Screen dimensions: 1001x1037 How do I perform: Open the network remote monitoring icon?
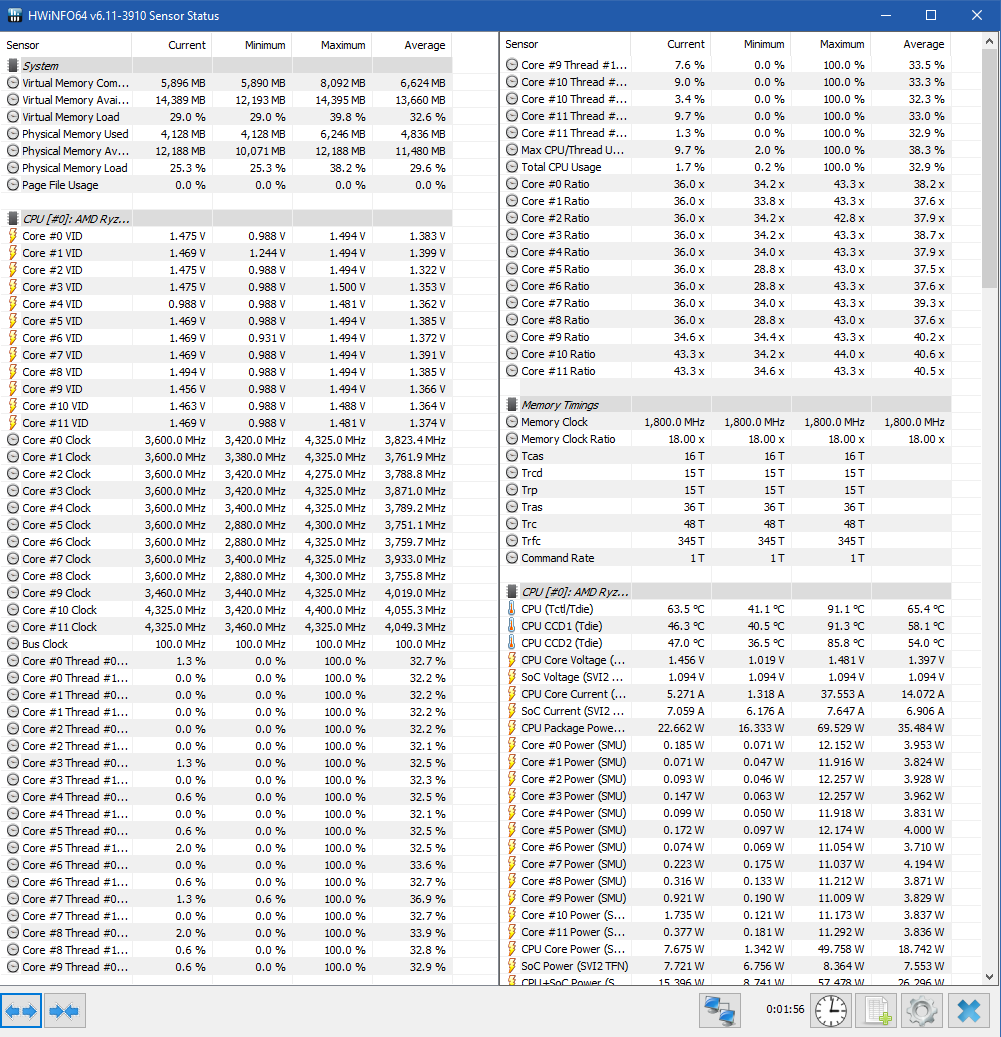[719, 1011]
